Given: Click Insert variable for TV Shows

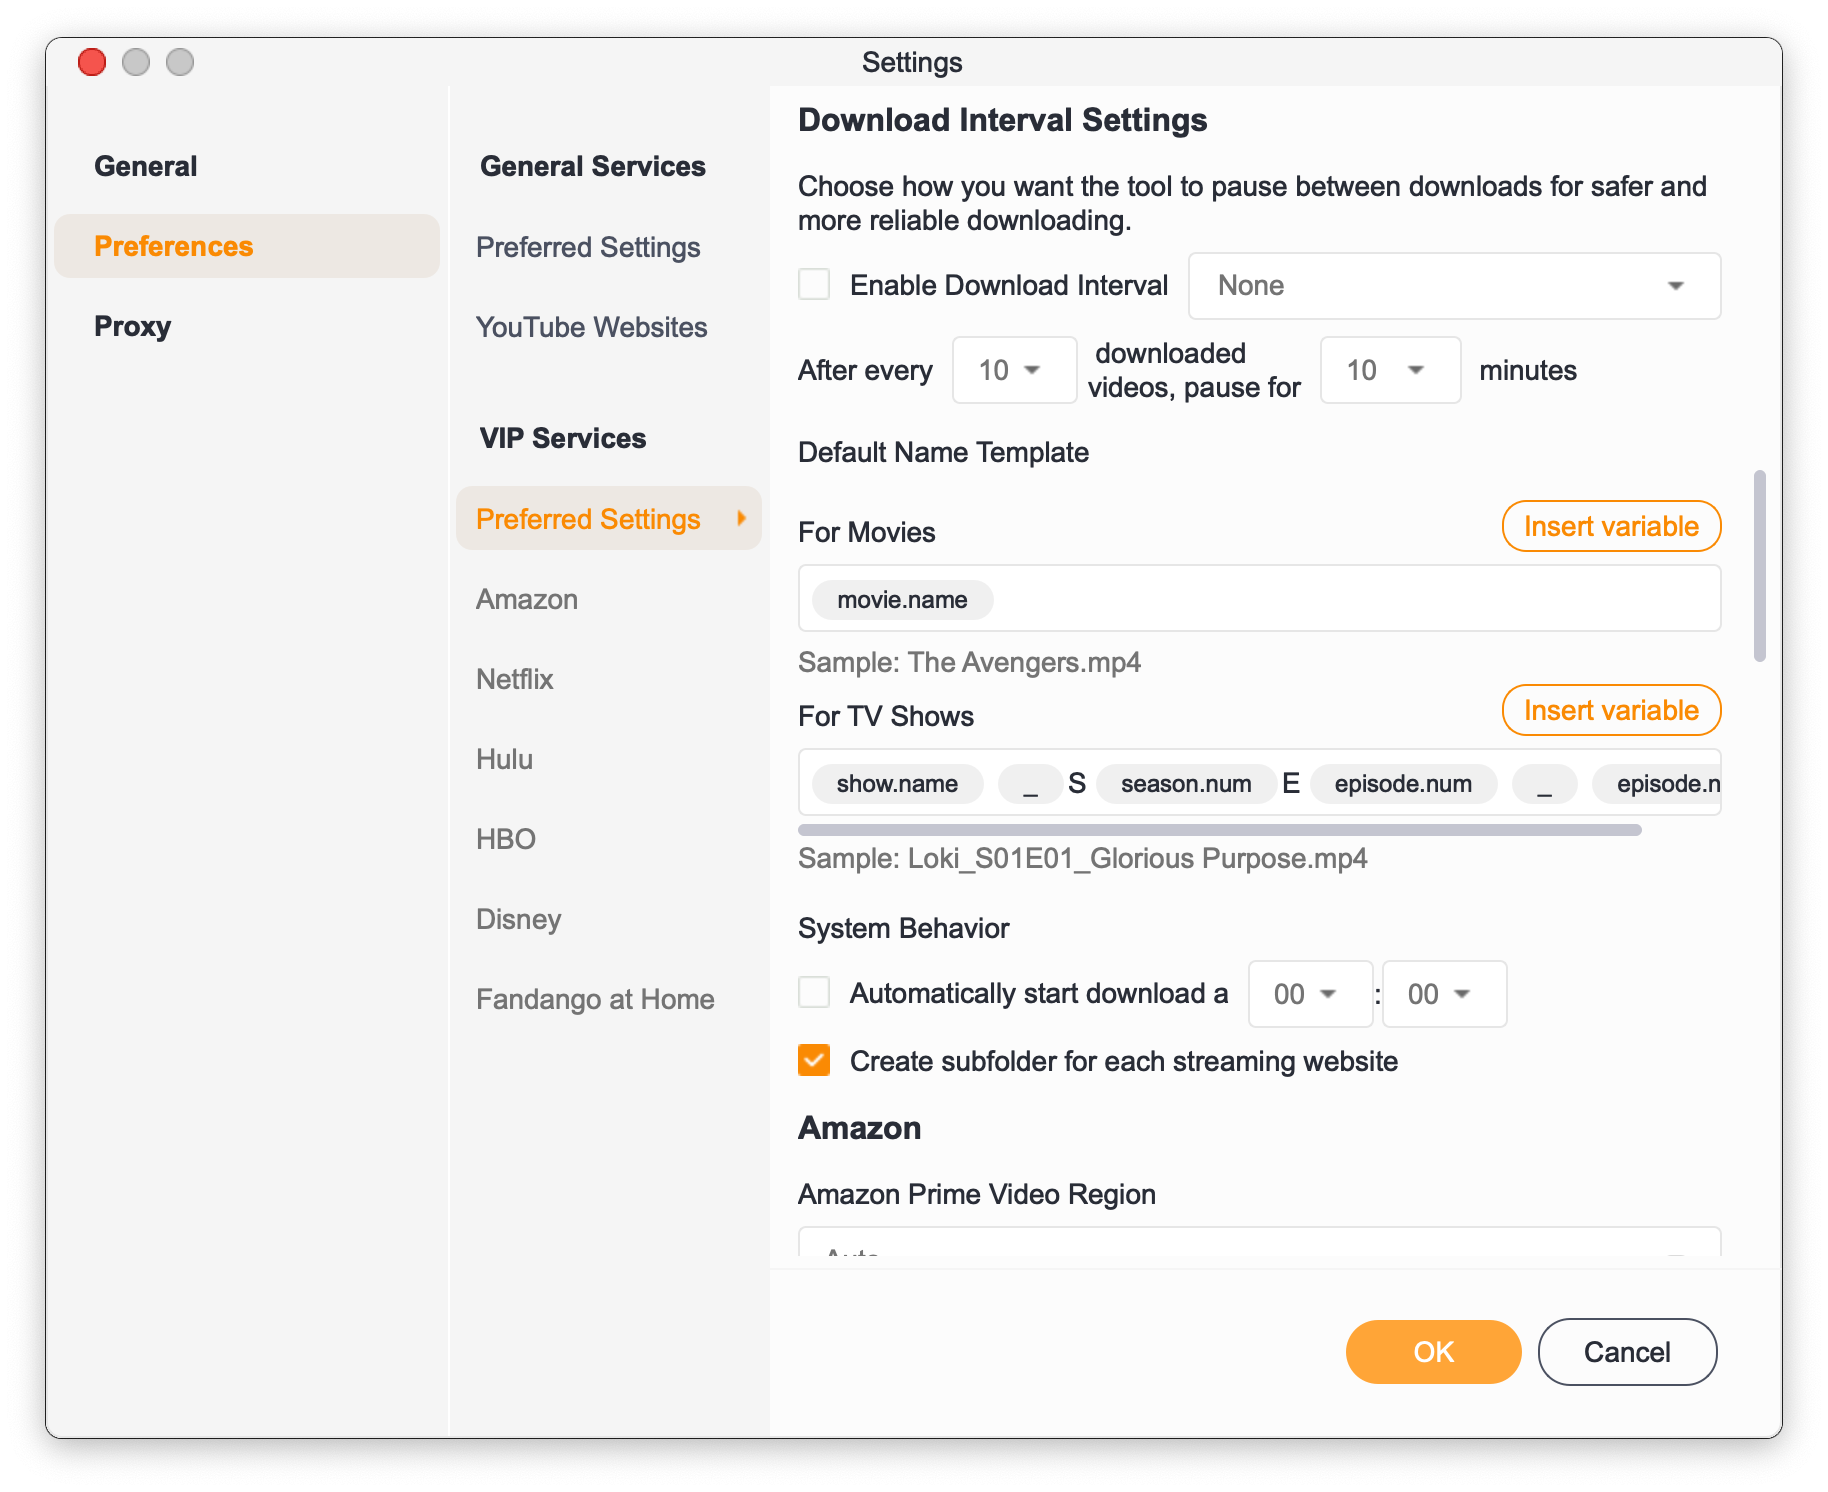Looking at the screenshot, I should tap(1610, 710).
